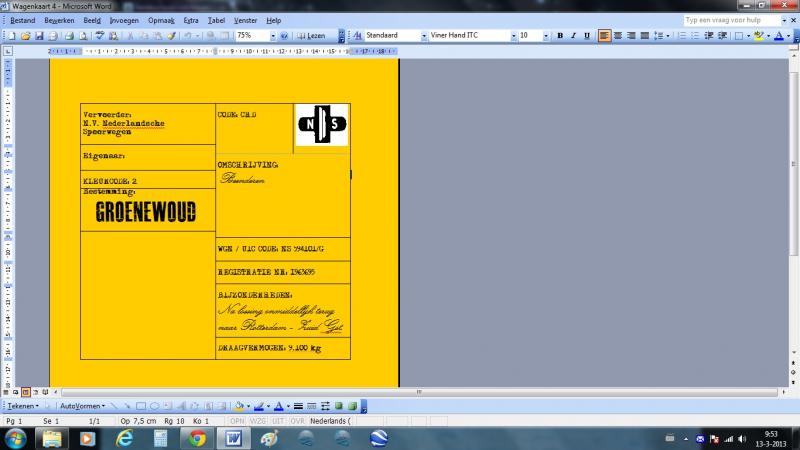Apply Shadow Style to shape
The image size is (800, 450).
(x=338, y=406)
